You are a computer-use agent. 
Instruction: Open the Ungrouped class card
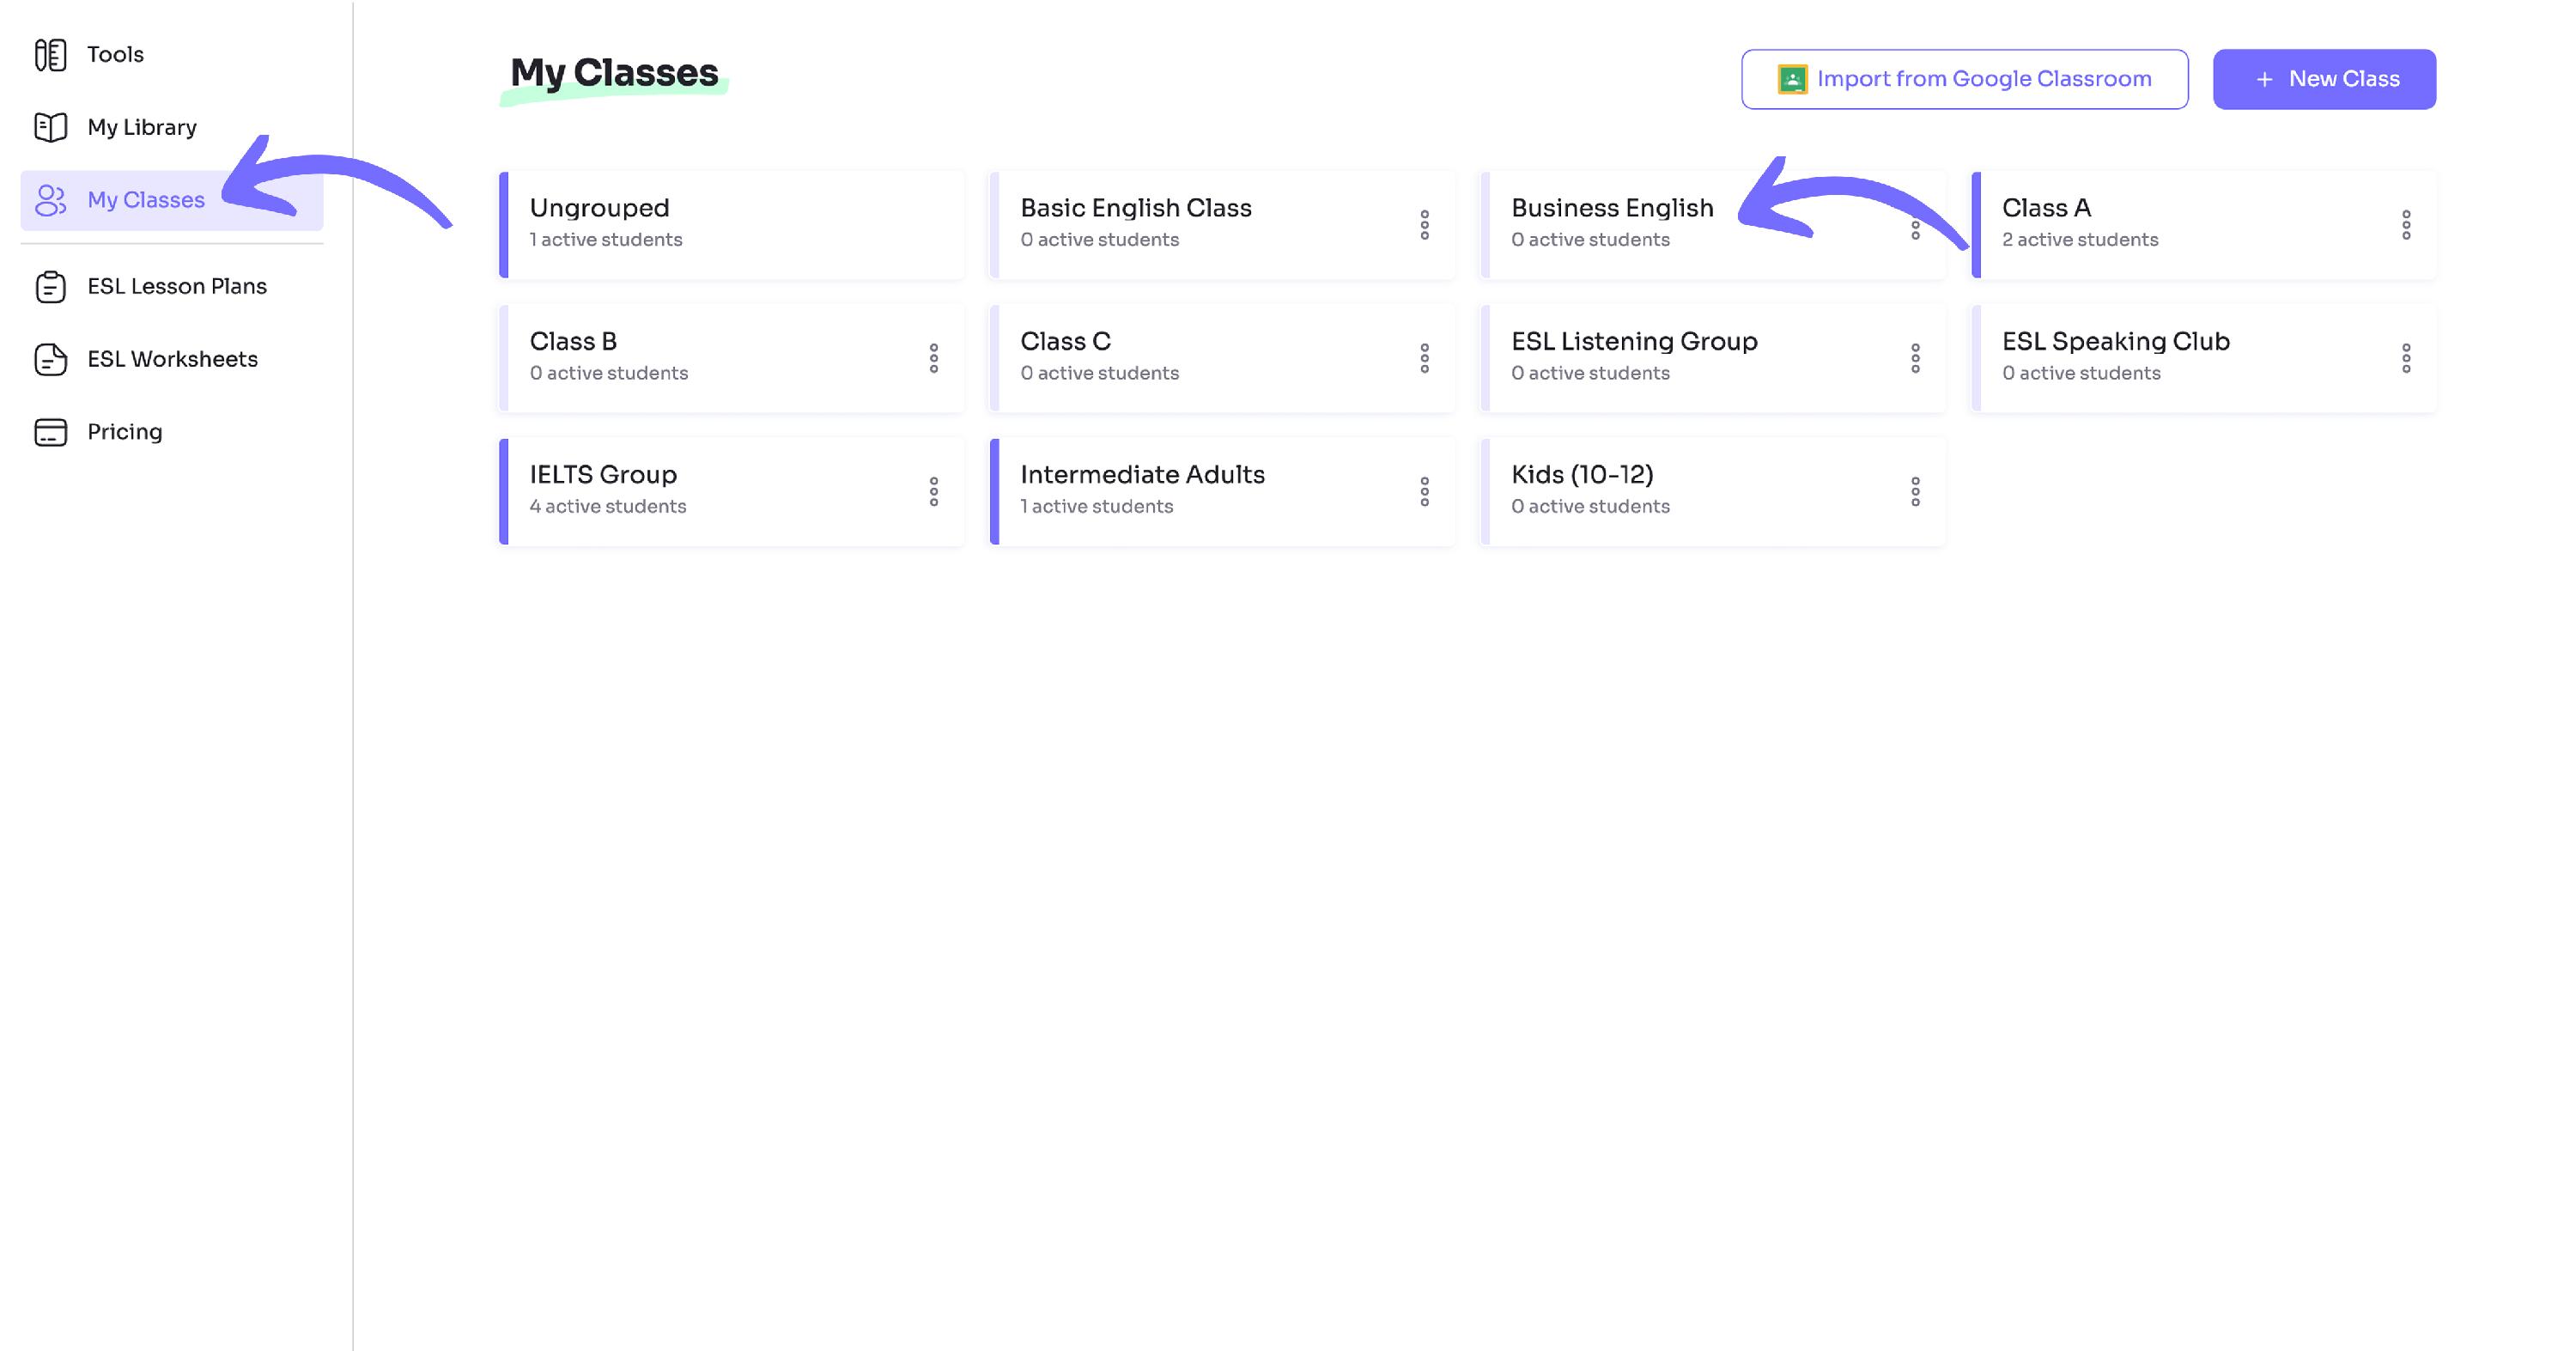[x=732, y=225]
